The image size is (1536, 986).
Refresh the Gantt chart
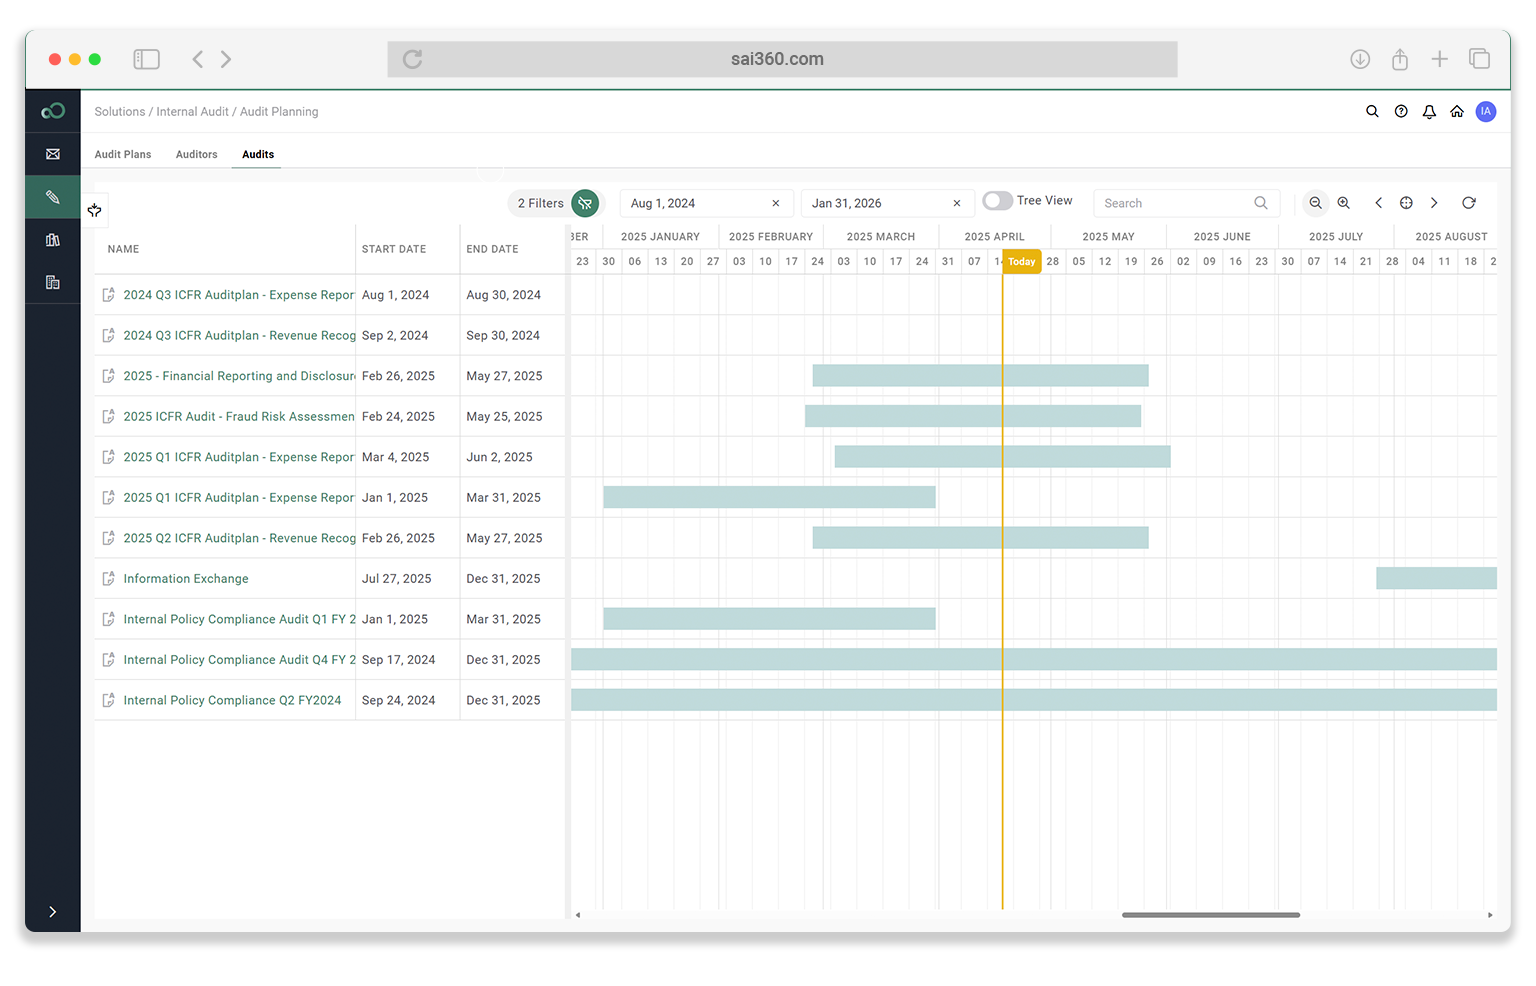1469,203
